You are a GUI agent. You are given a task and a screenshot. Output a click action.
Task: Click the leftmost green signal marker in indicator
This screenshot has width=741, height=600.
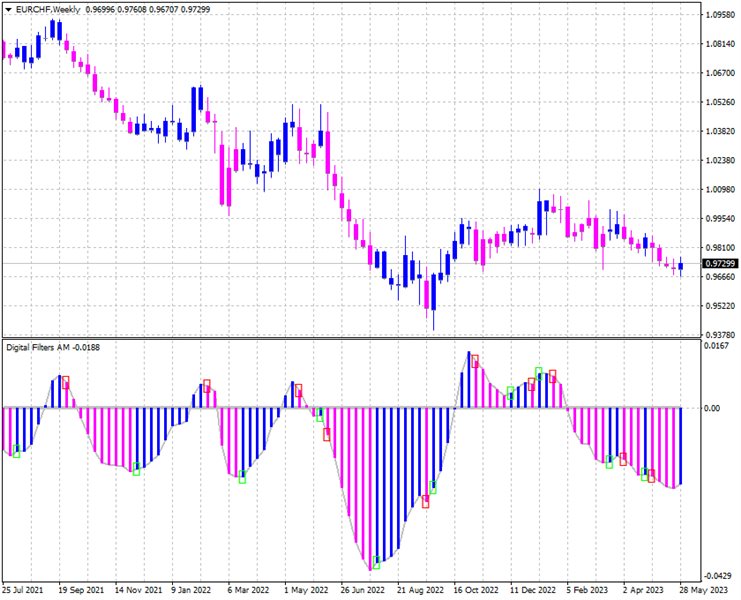tap(16, 452)
